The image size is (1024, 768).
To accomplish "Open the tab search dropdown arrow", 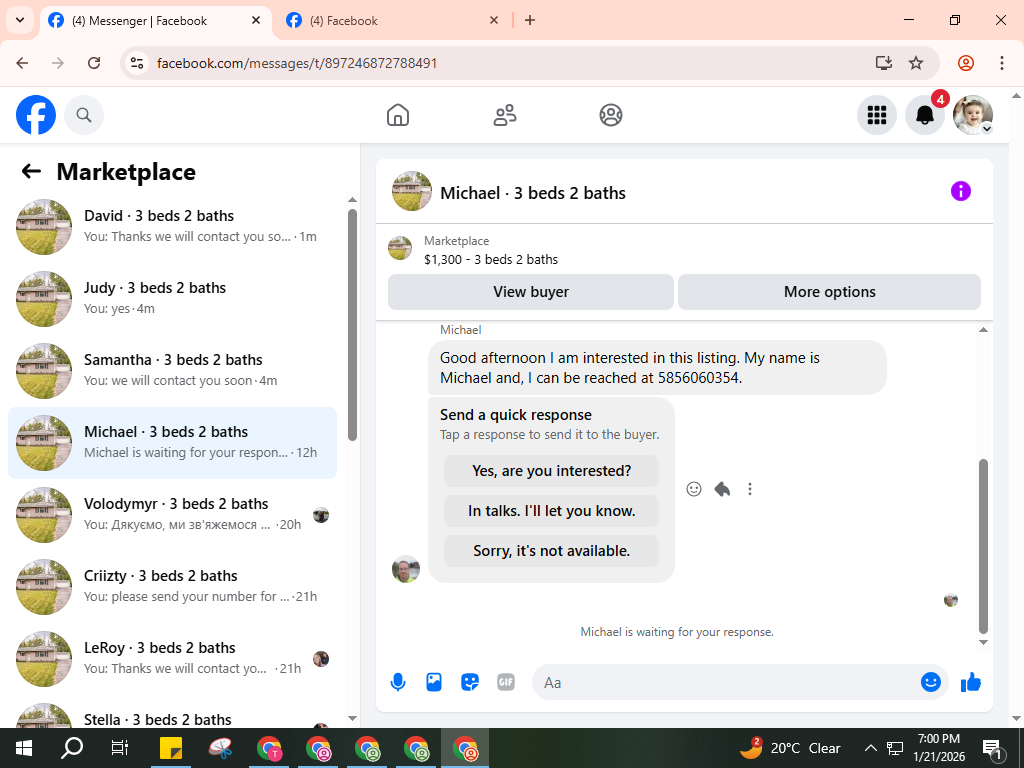I will (20, 20).
